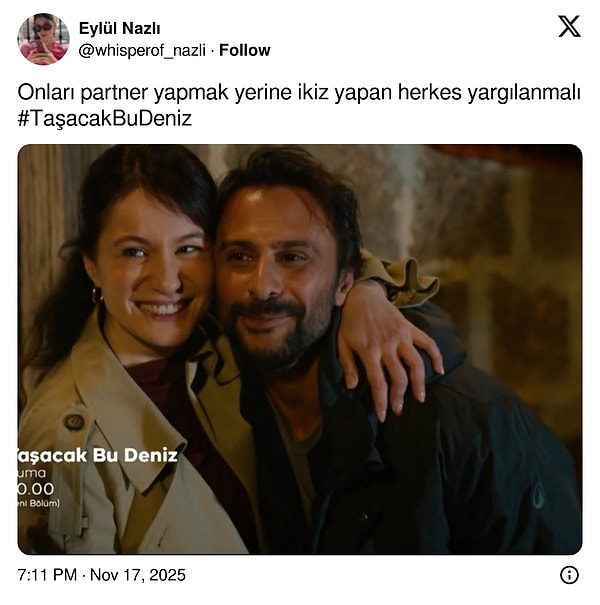Click the X logo icon
The width and height of the screenshot is (600, 605).
click(x=569, y=26)
